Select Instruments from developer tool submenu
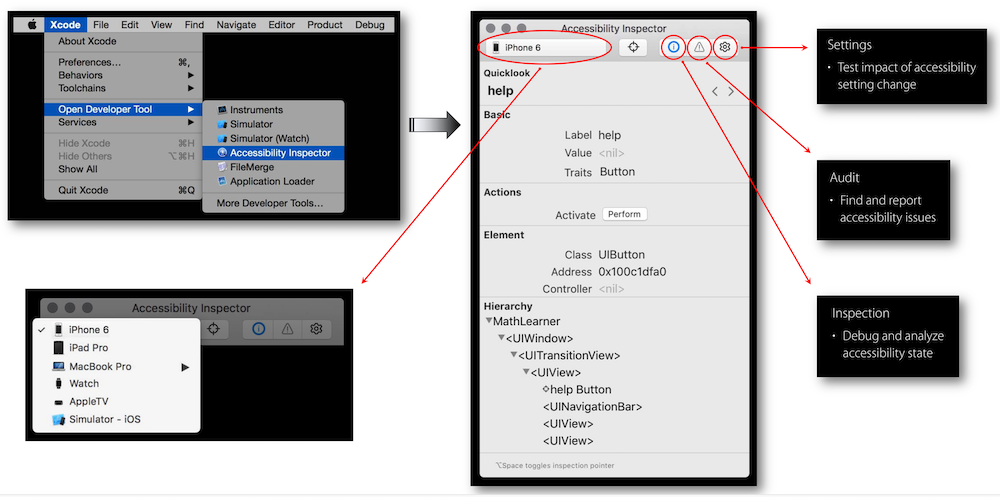Image resolution: width=1000 pixels, height=497 pixels. click(256, 110)
